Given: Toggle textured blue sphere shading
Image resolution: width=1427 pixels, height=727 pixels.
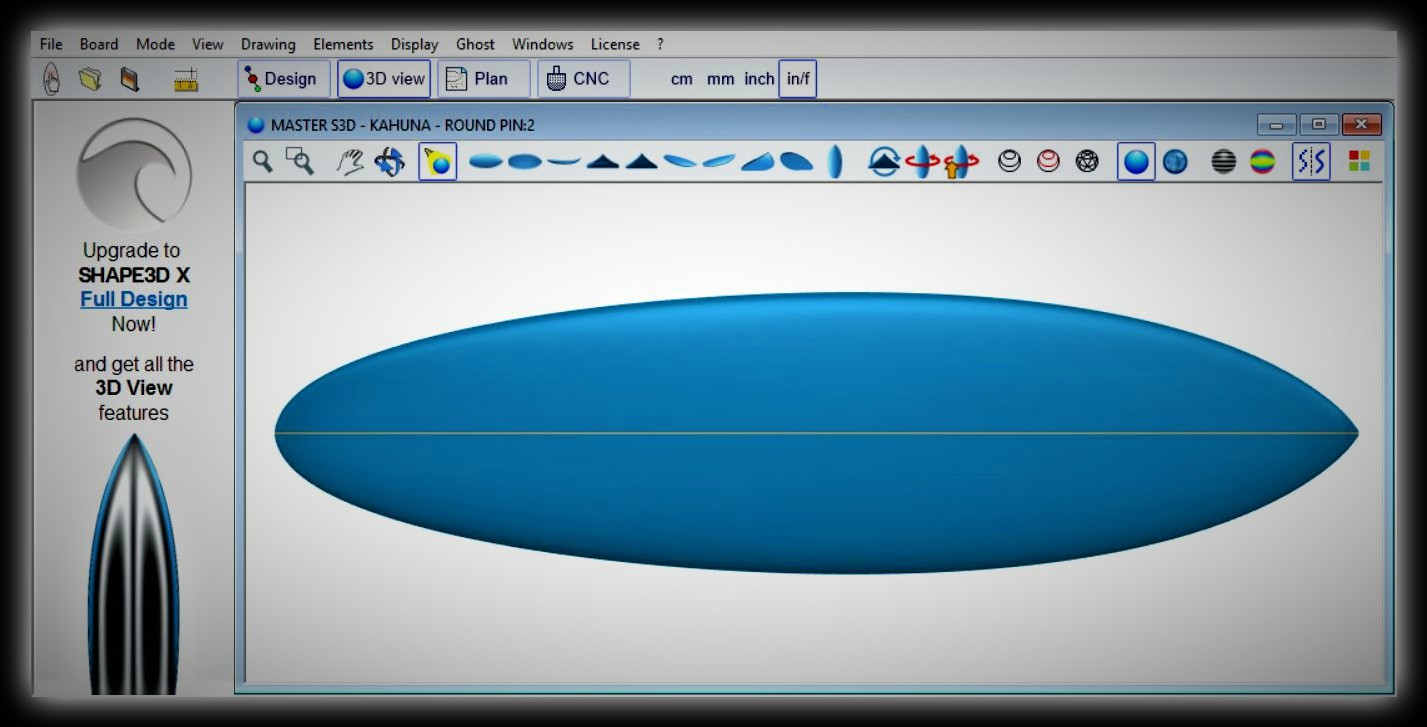Looking at the screenshot, I should click(x=1175, y=161).
